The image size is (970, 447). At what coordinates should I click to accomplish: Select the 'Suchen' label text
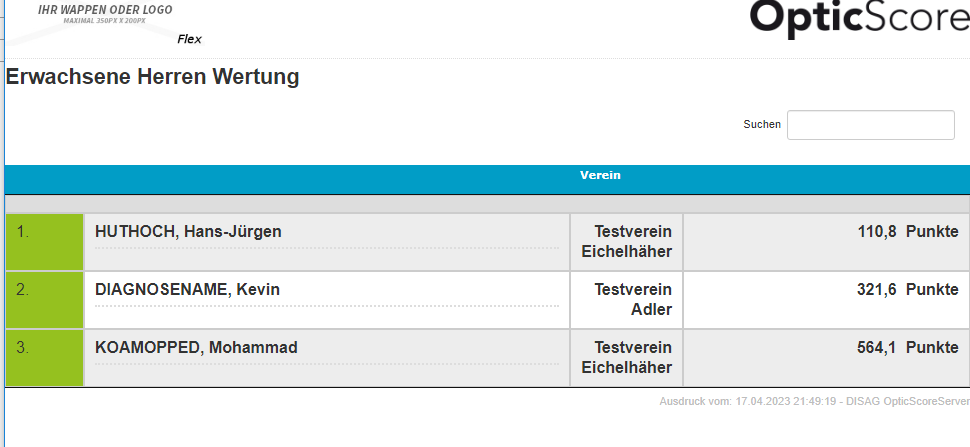(x=762, y=125)
